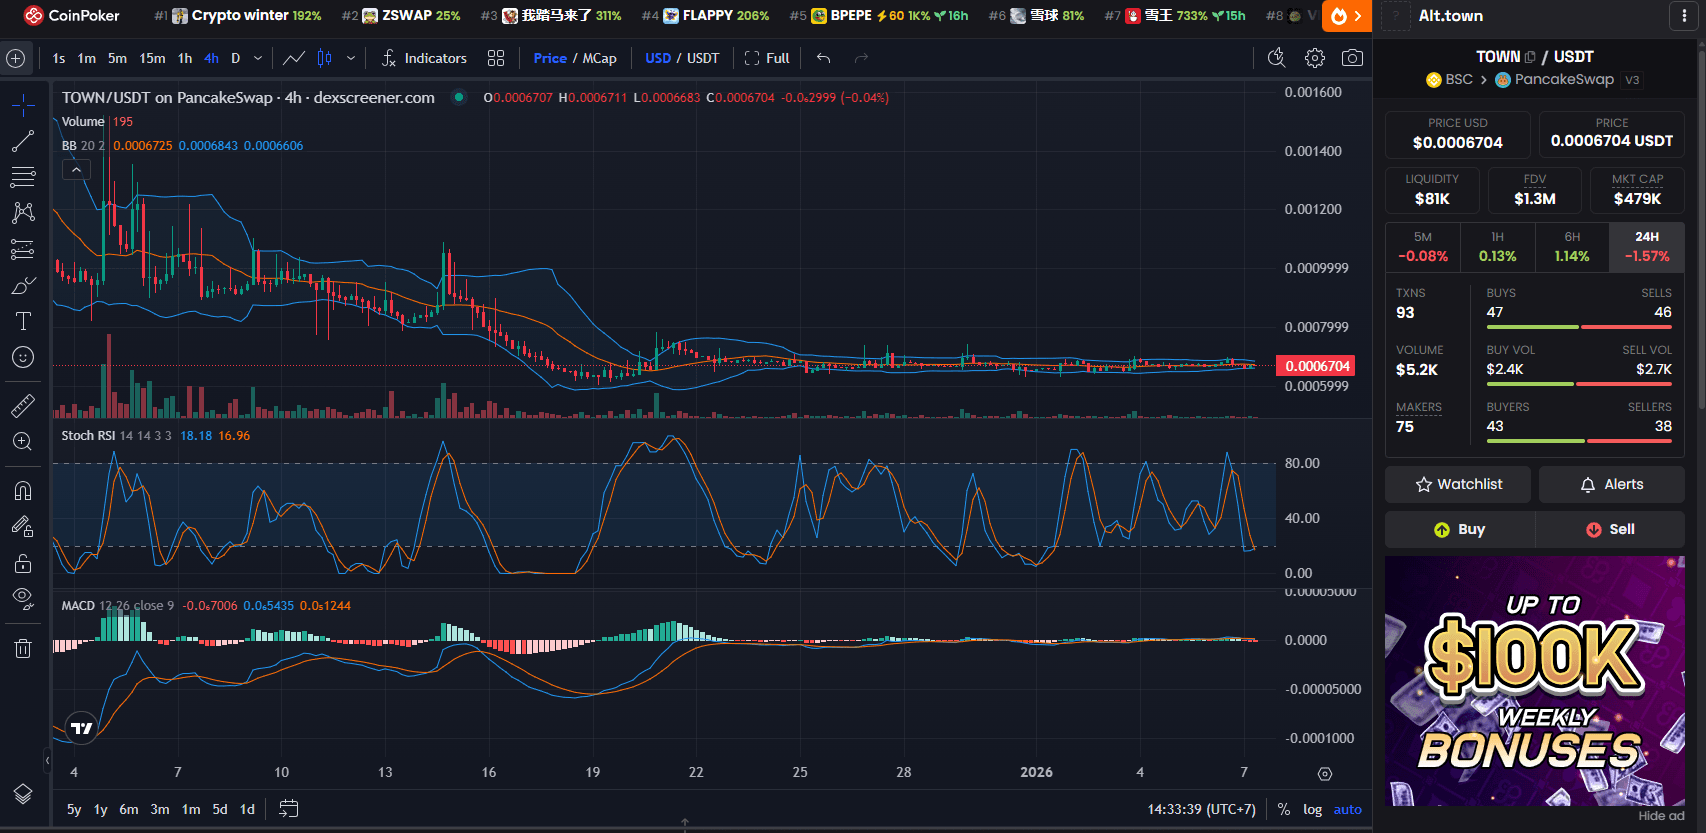Toggle stay in drawing mode
The width and height of the screenshot is (1706, 833).
tap(23, 527)
